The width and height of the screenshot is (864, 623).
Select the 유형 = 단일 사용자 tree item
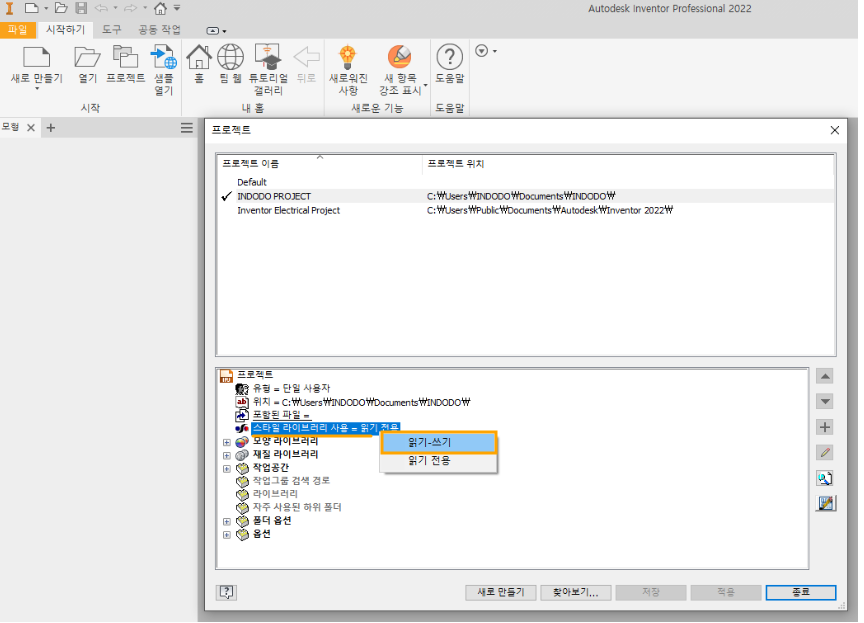(291, 388)
